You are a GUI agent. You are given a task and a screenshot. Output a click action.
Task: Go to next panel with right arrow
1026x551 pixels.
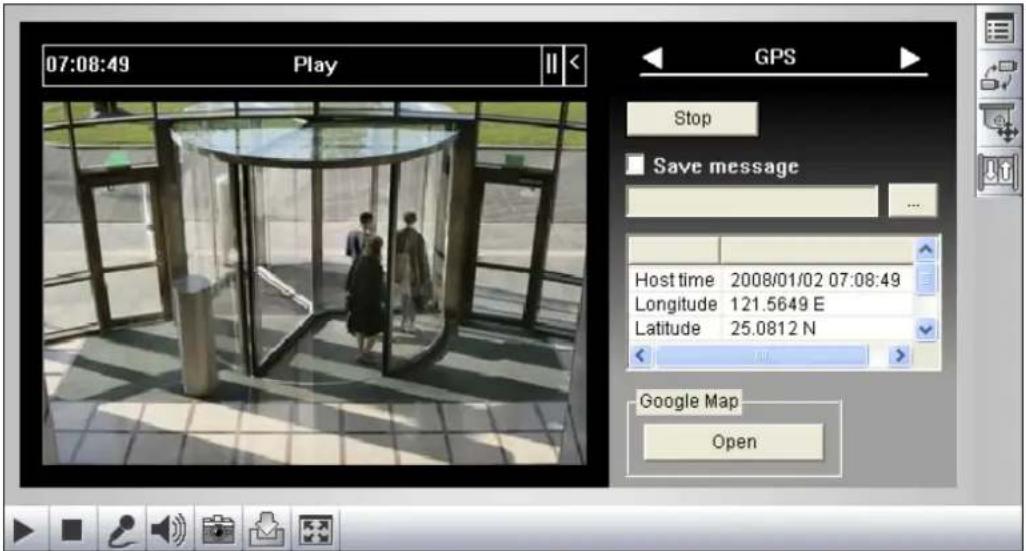tap(910, 58)
